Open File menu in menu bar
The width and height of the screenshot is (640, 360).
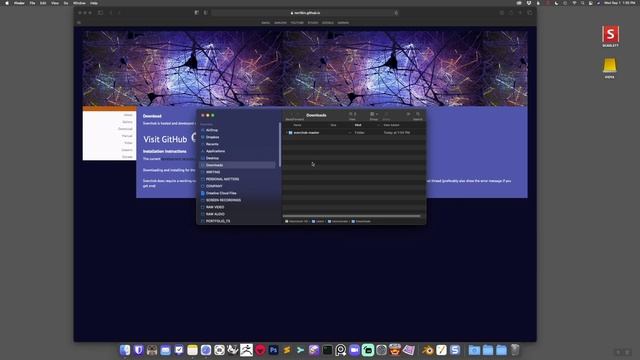[x=32, y=3]
